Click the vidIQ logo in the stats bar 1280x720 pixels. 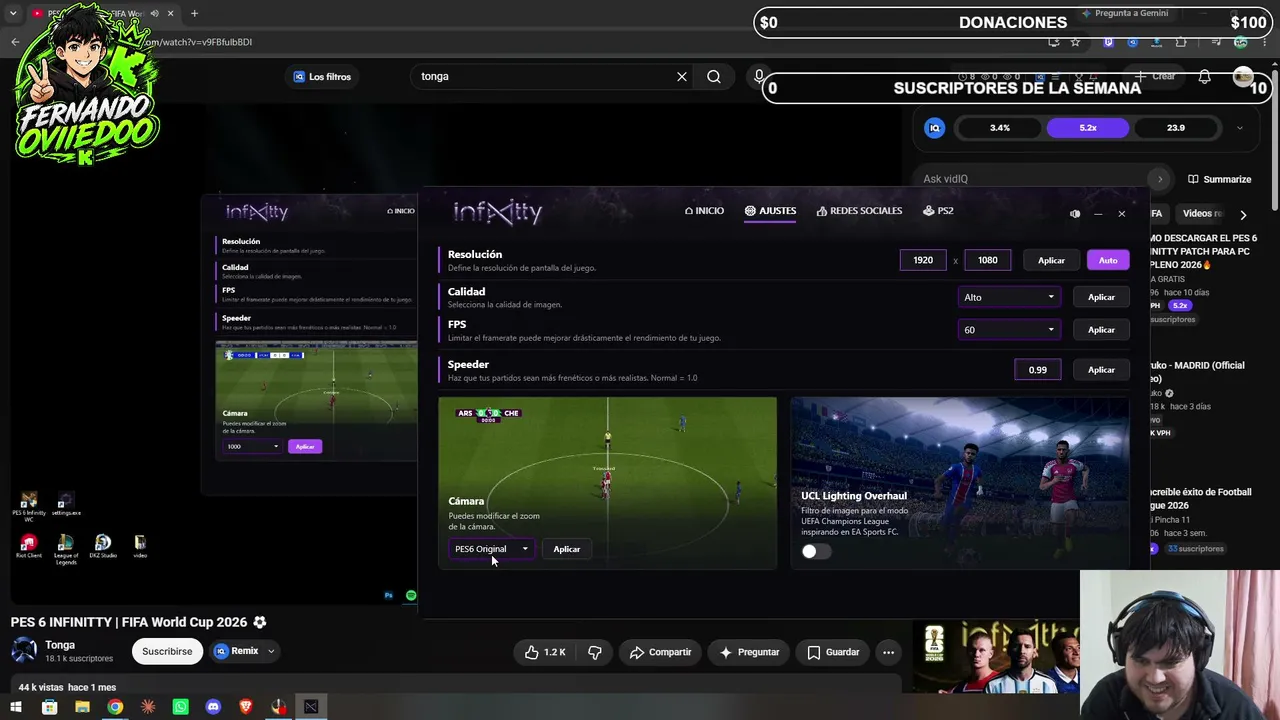(x=935, y=128)
